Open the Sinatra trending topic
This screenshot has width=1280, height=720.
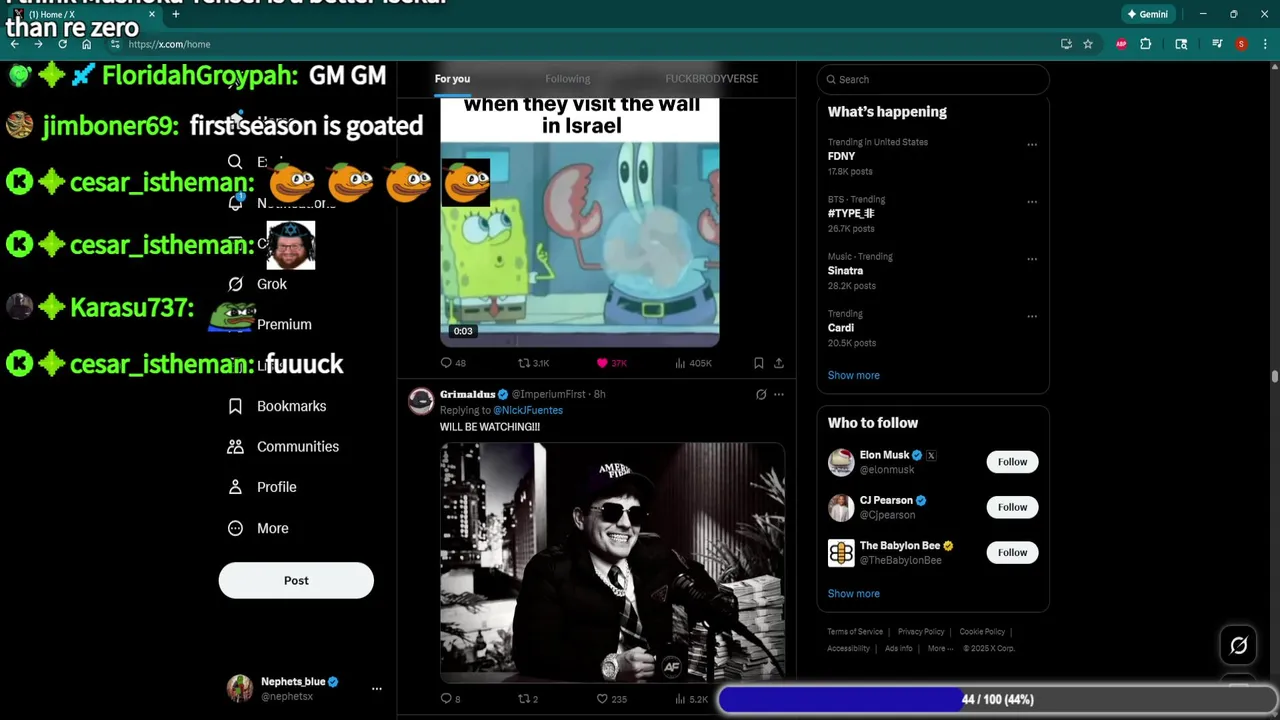tap(845, 271)
